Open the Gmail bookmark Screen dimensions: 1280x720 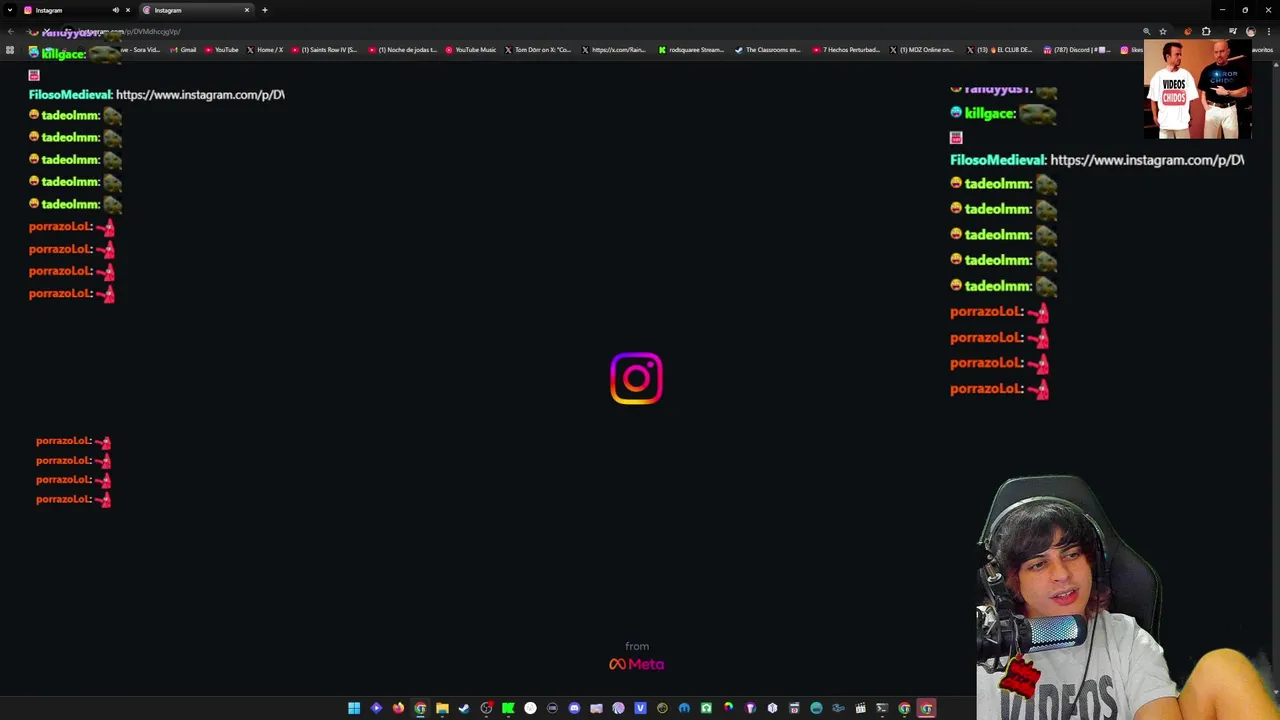coord(184,50)
